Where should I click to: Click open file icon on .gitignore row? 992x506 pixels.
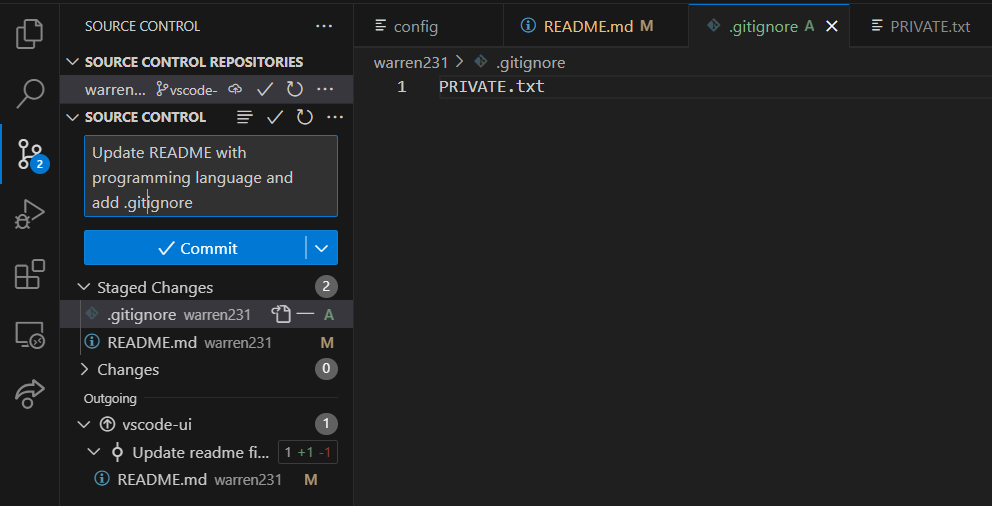point(280,314)
